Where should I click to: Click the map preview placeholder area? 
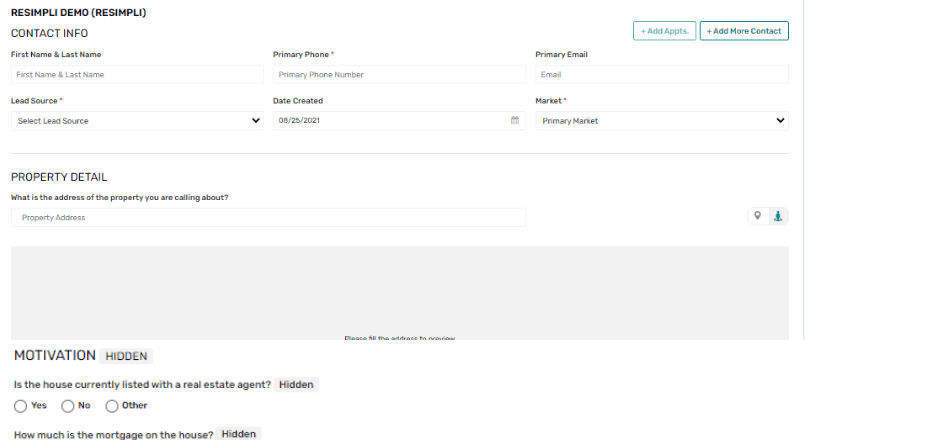(400, 293)
